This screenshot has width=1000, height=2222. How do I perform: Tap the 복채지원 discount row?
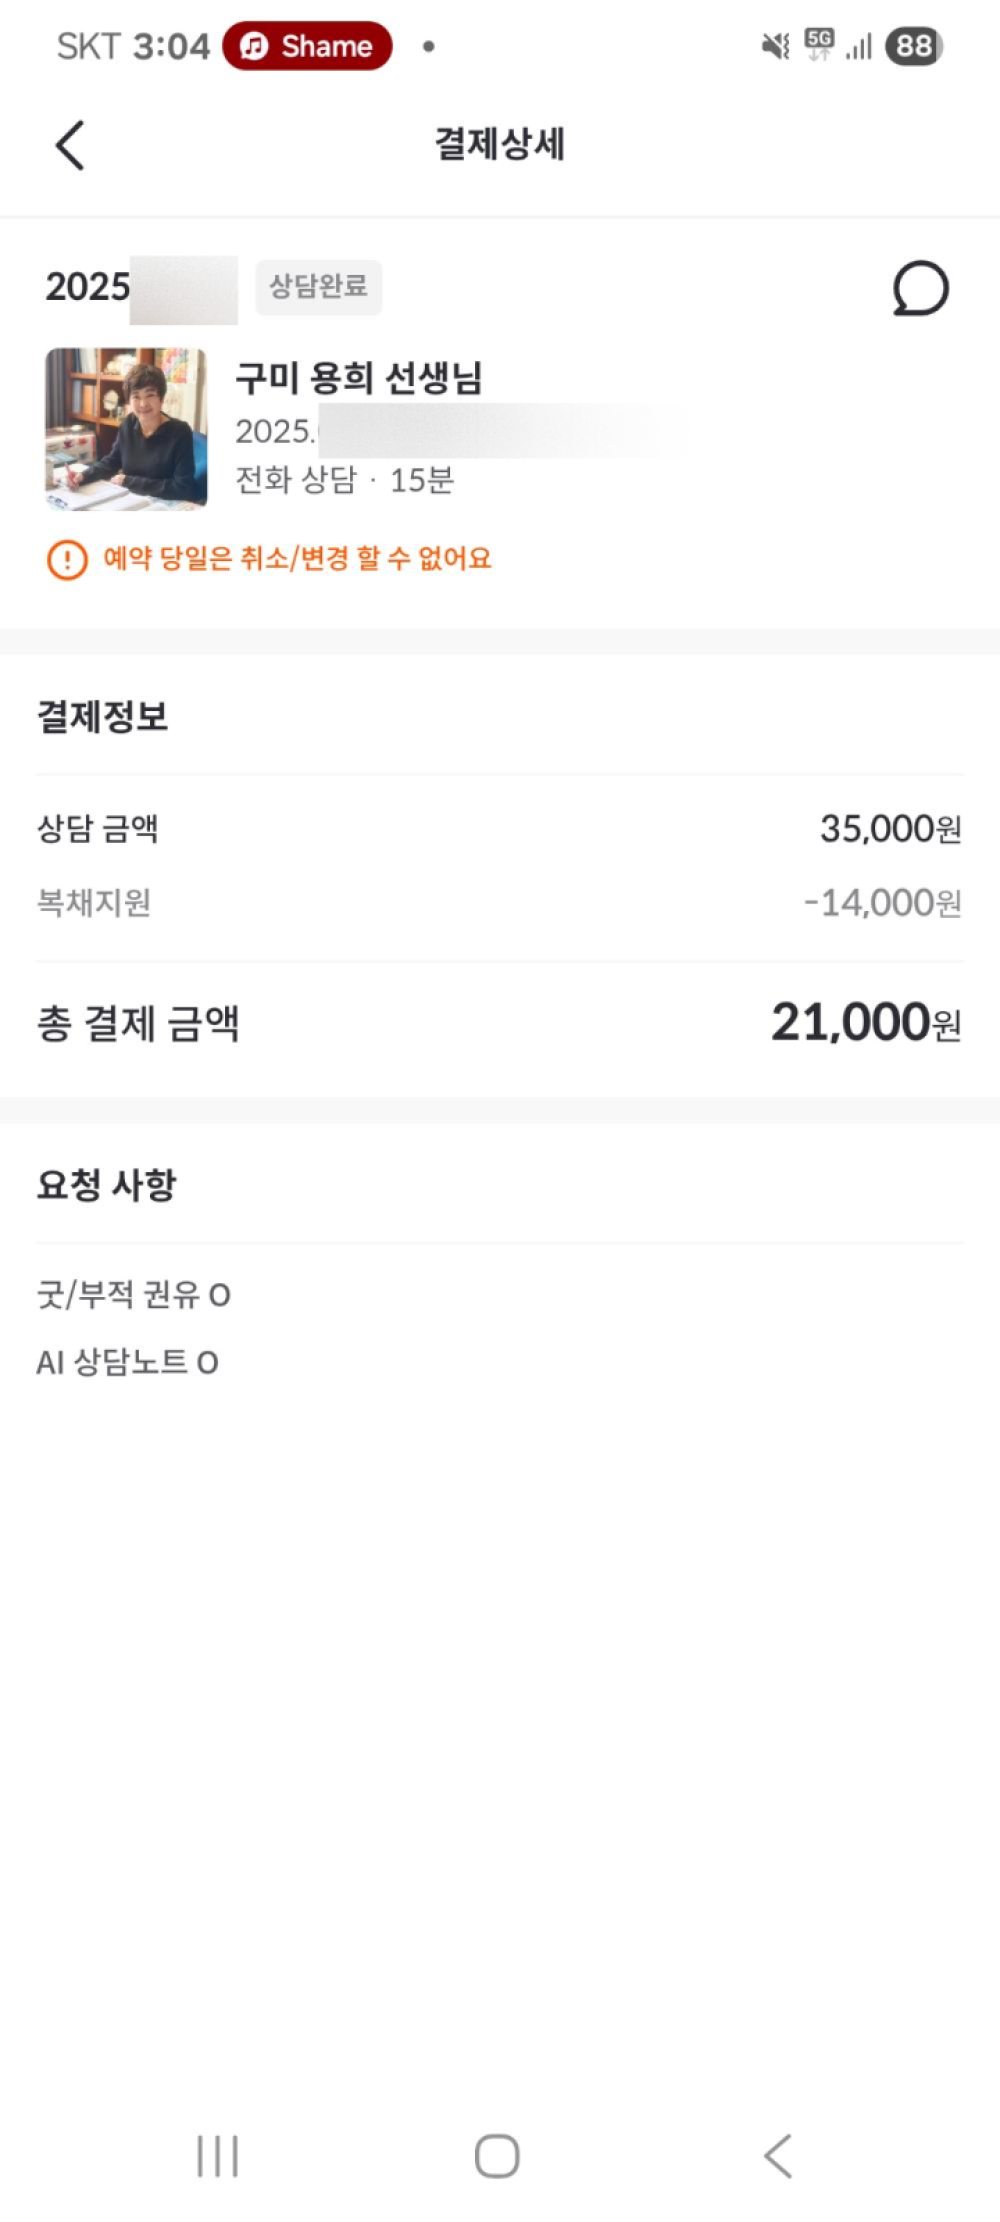click(x=498, y=903)
